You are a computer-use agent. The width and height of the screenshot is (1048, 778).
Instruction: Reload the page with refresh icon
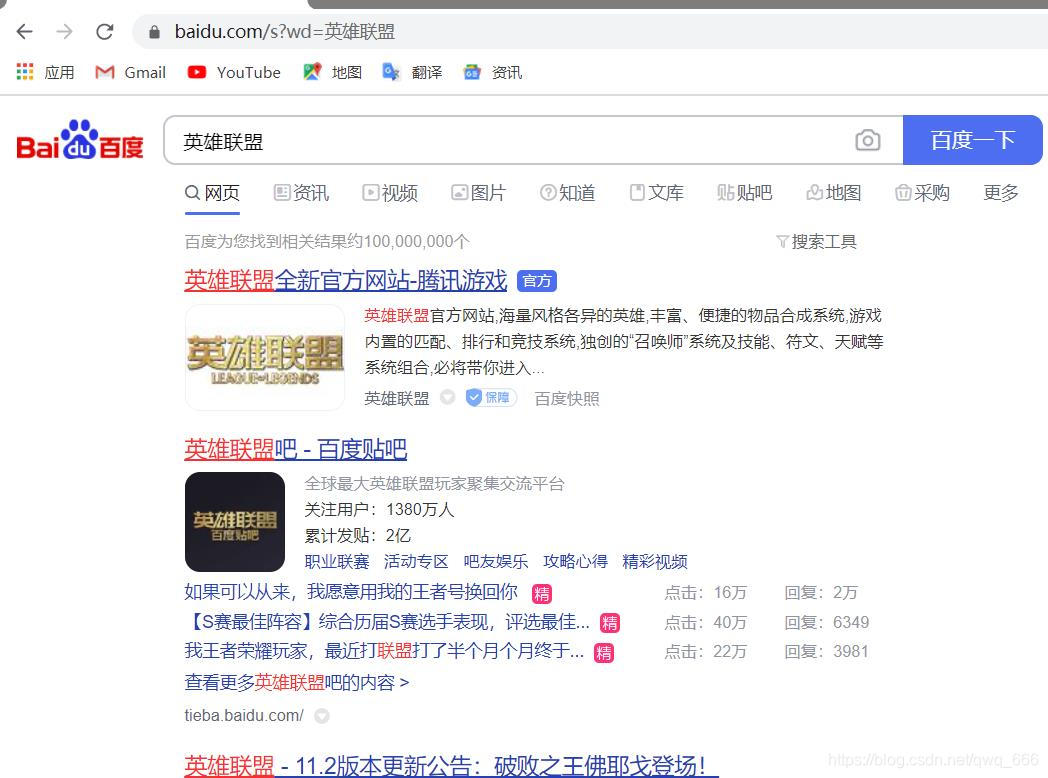pos(104,31)
